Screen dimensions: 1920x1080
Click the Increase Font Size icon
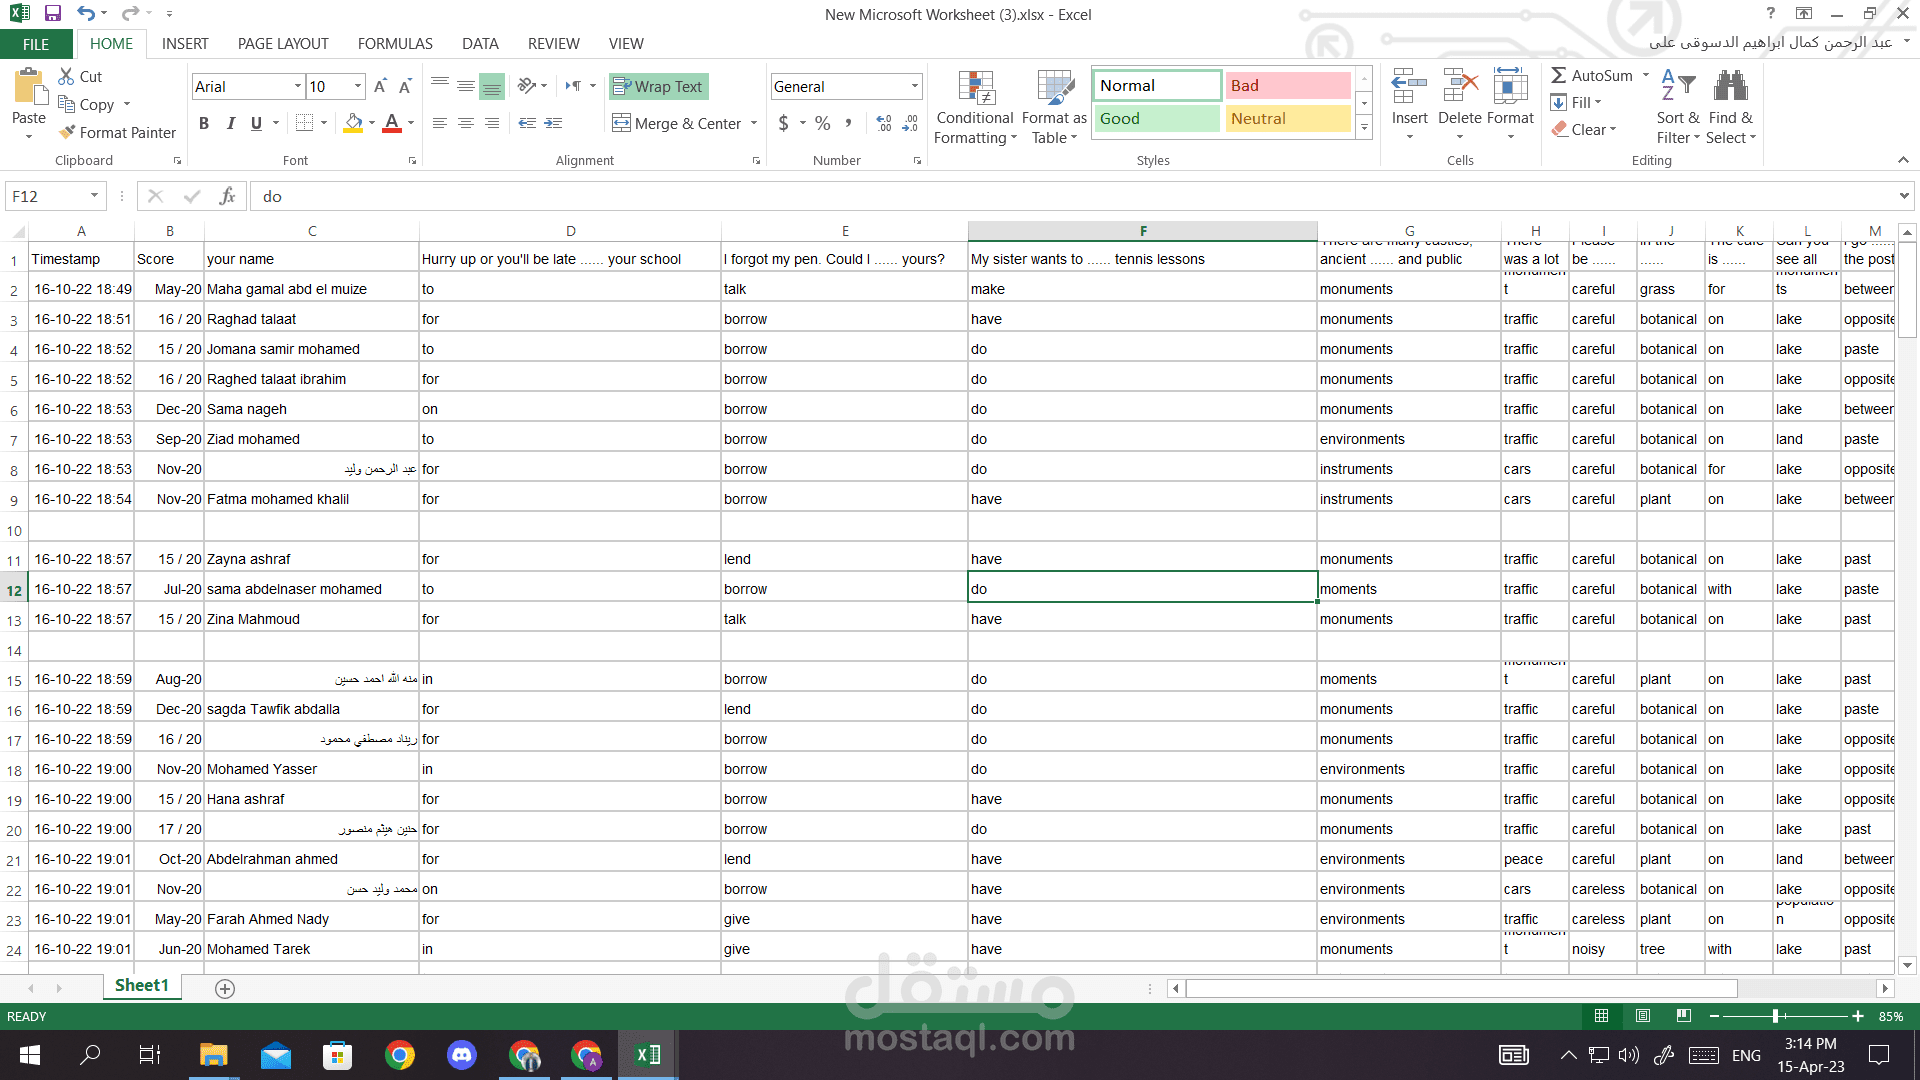[x=380, y=87]
